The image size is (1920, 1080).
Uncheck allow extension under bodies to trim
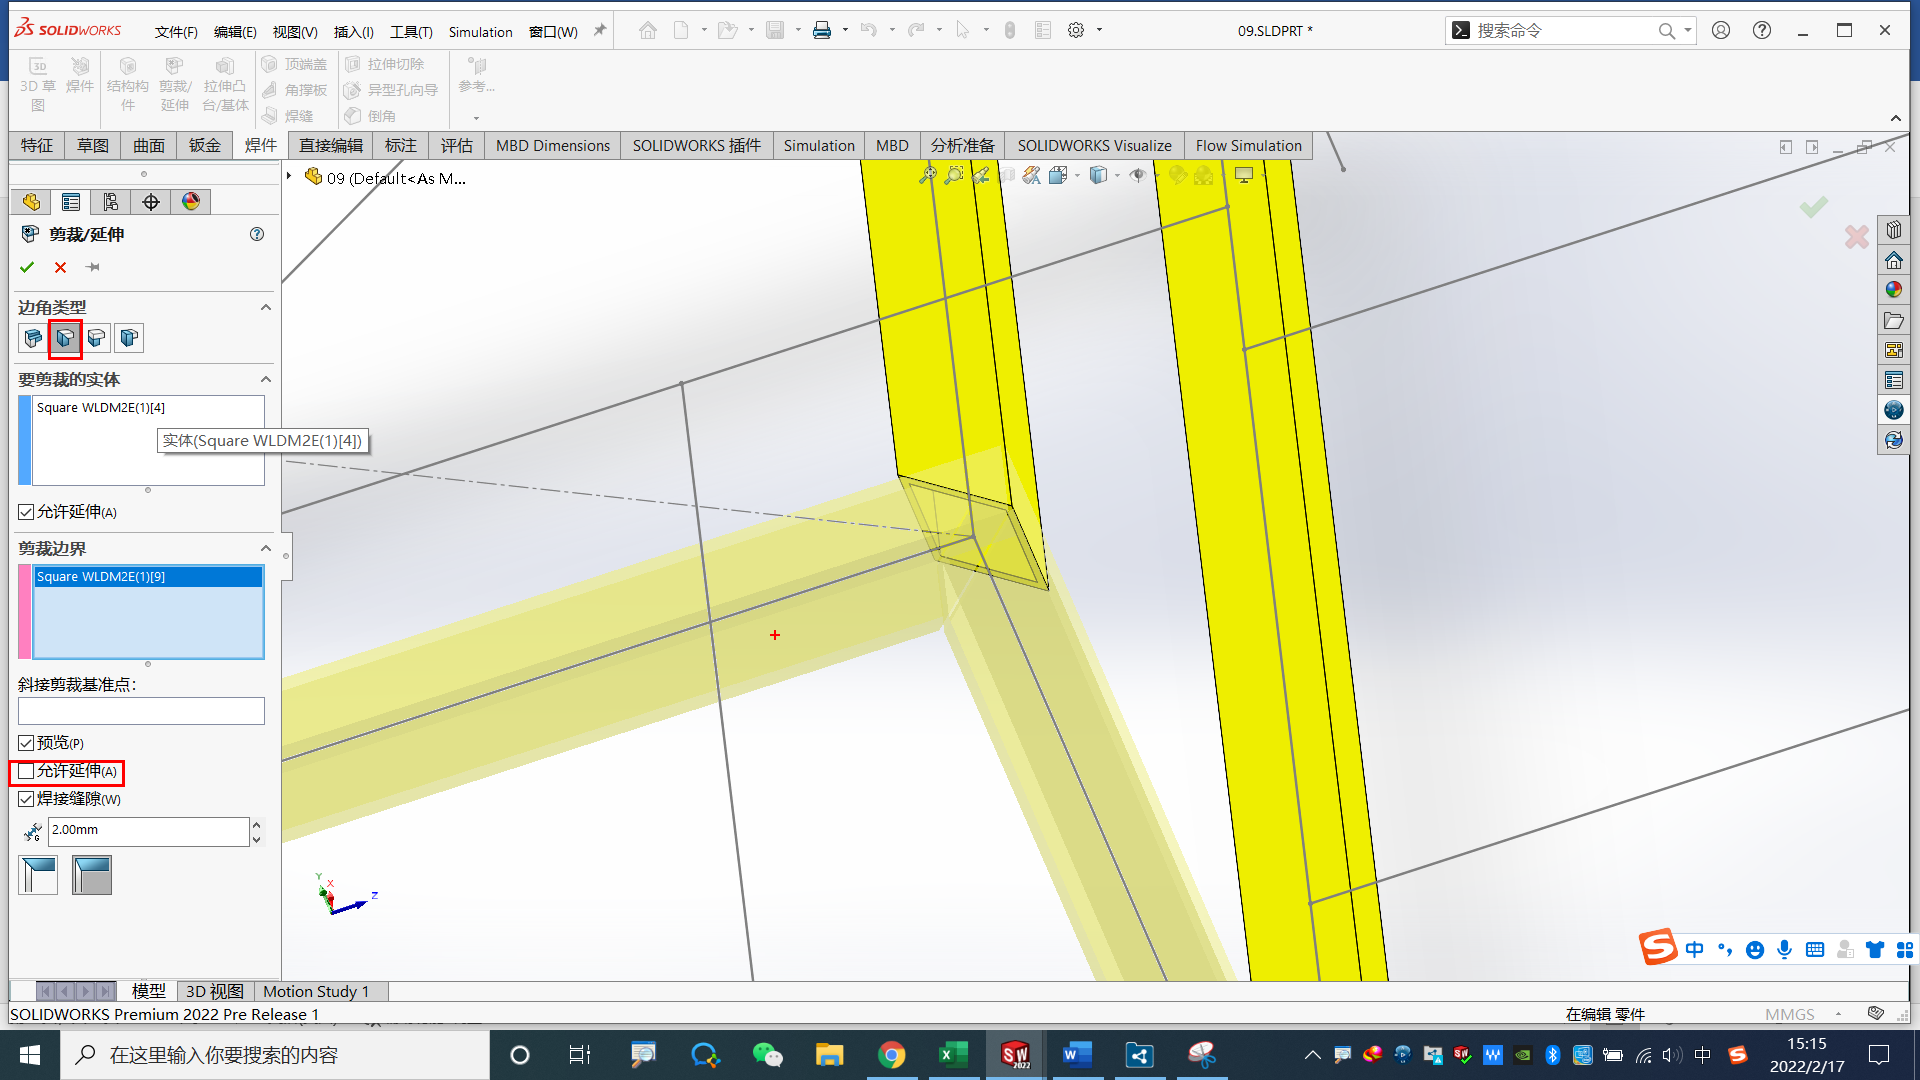point(26,512)
